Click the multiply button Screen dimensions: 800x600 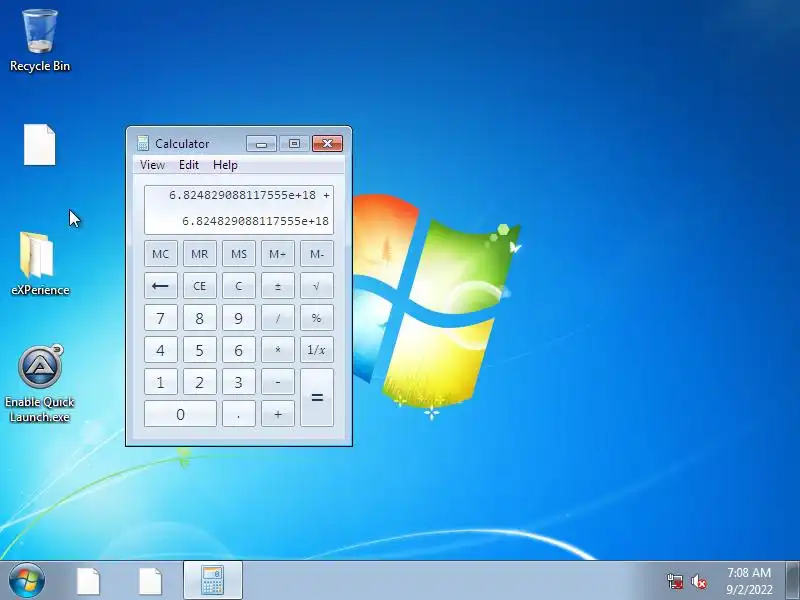278,349
